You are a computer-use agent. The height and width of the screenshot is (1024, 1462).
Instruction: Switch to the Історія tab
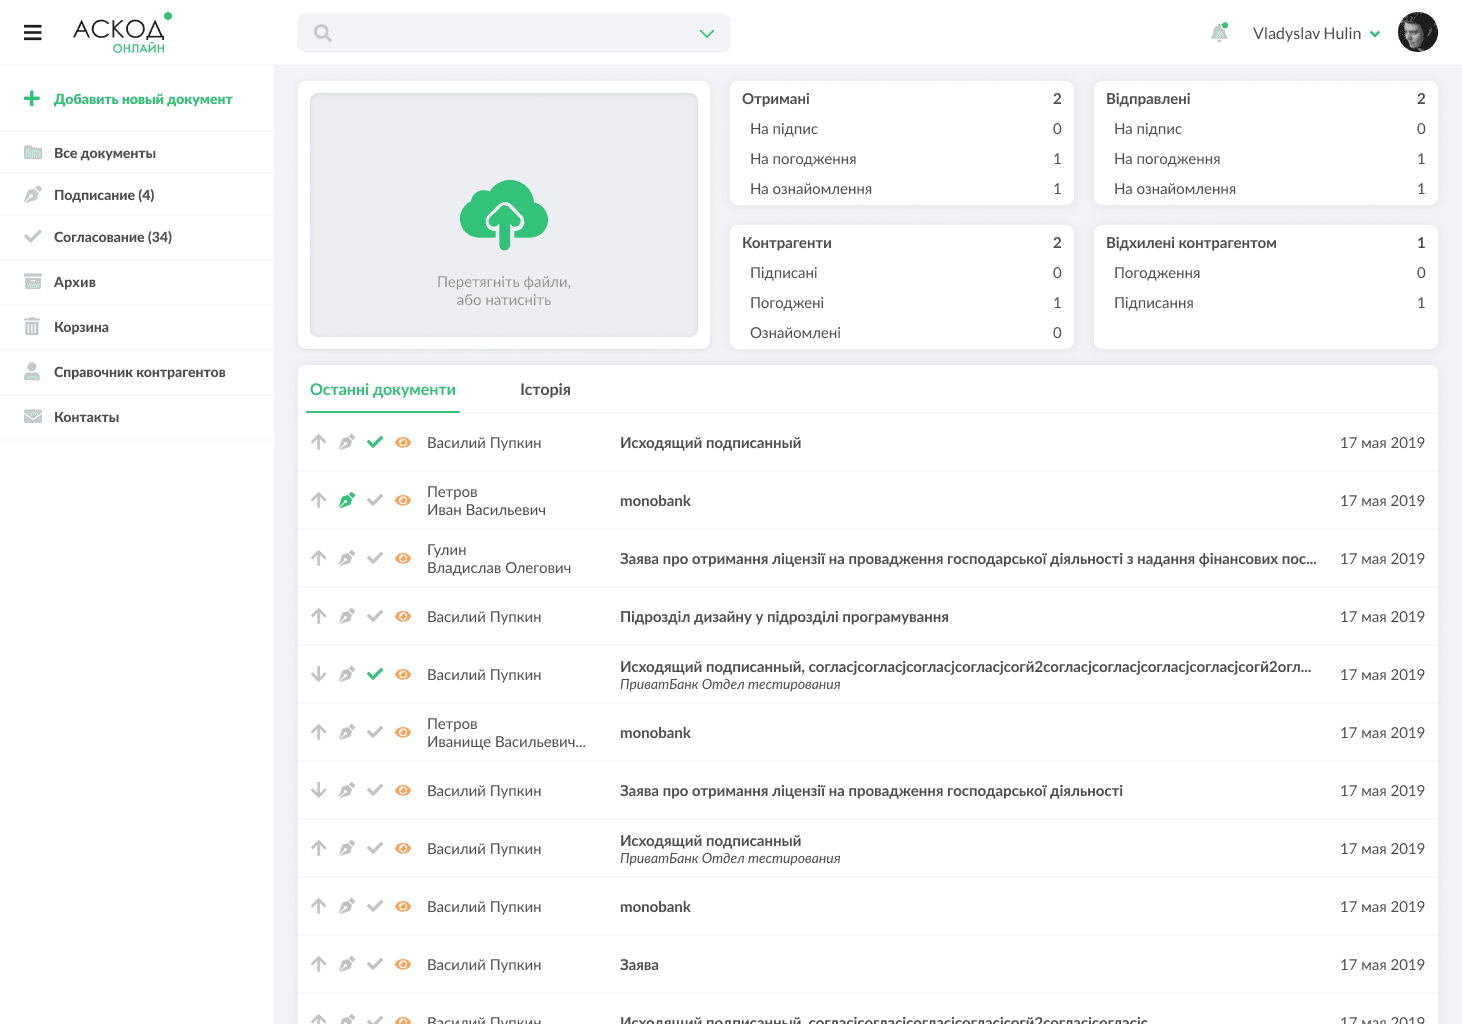pyautogui.click(x=545, y=389)
